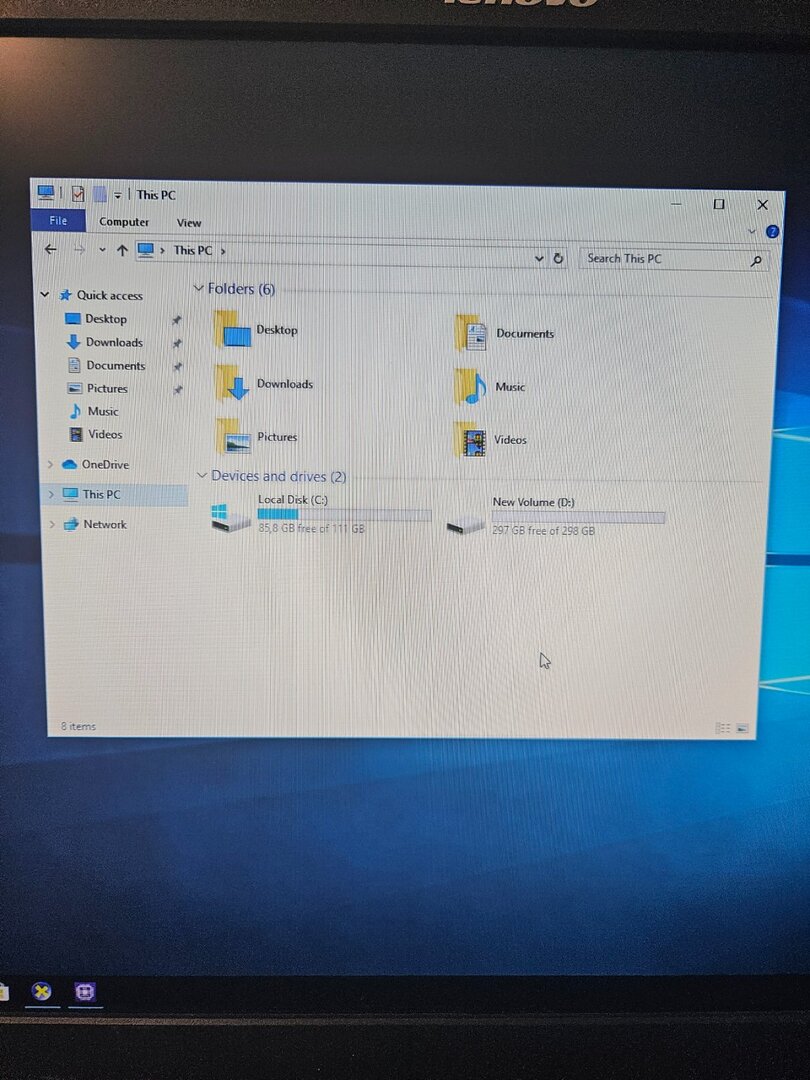Image resolution: width=810 pixels, height=1080 pixels.
Task: Open the Music folder icon in Folders
Action: point(470,386)
